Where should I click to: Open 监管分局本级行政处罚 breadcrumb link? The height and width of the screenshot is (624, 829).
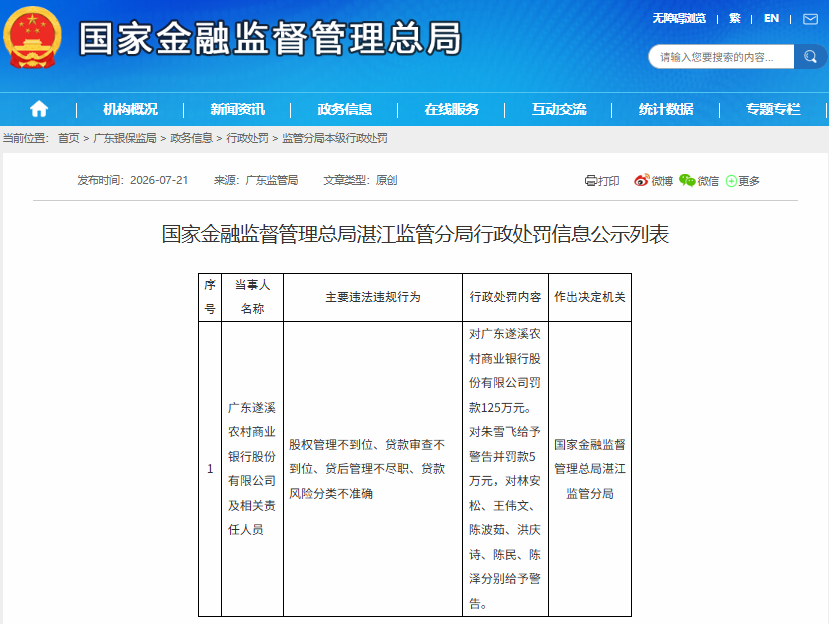(335, 139)
